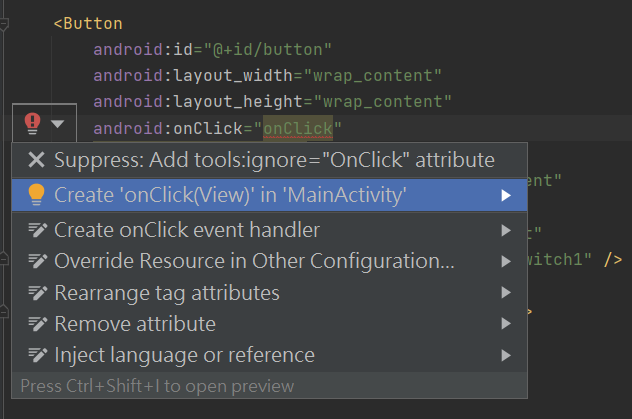The width and height of the screenshot is (632, 419).
Task: Click the pencil icon beside Create onClick event handler
Action: tap(37, 230)
